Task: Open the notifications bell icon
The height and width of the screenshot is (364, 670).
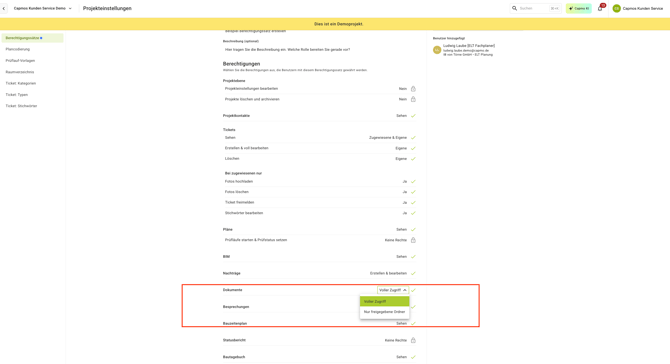Action: click(x=600, y=9)
